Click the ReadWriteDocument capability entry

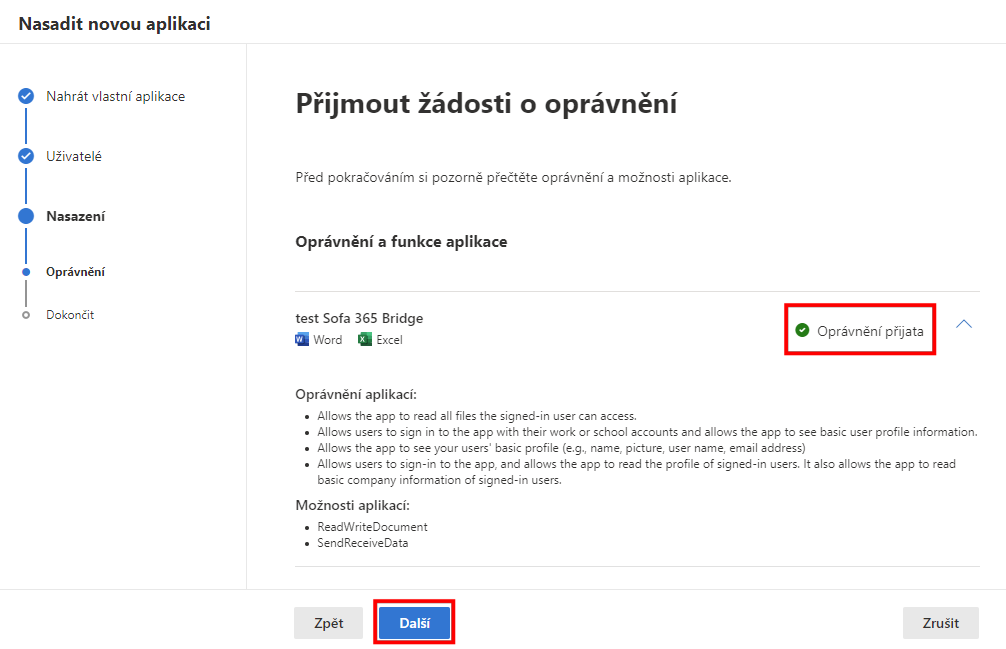[372, 527]
